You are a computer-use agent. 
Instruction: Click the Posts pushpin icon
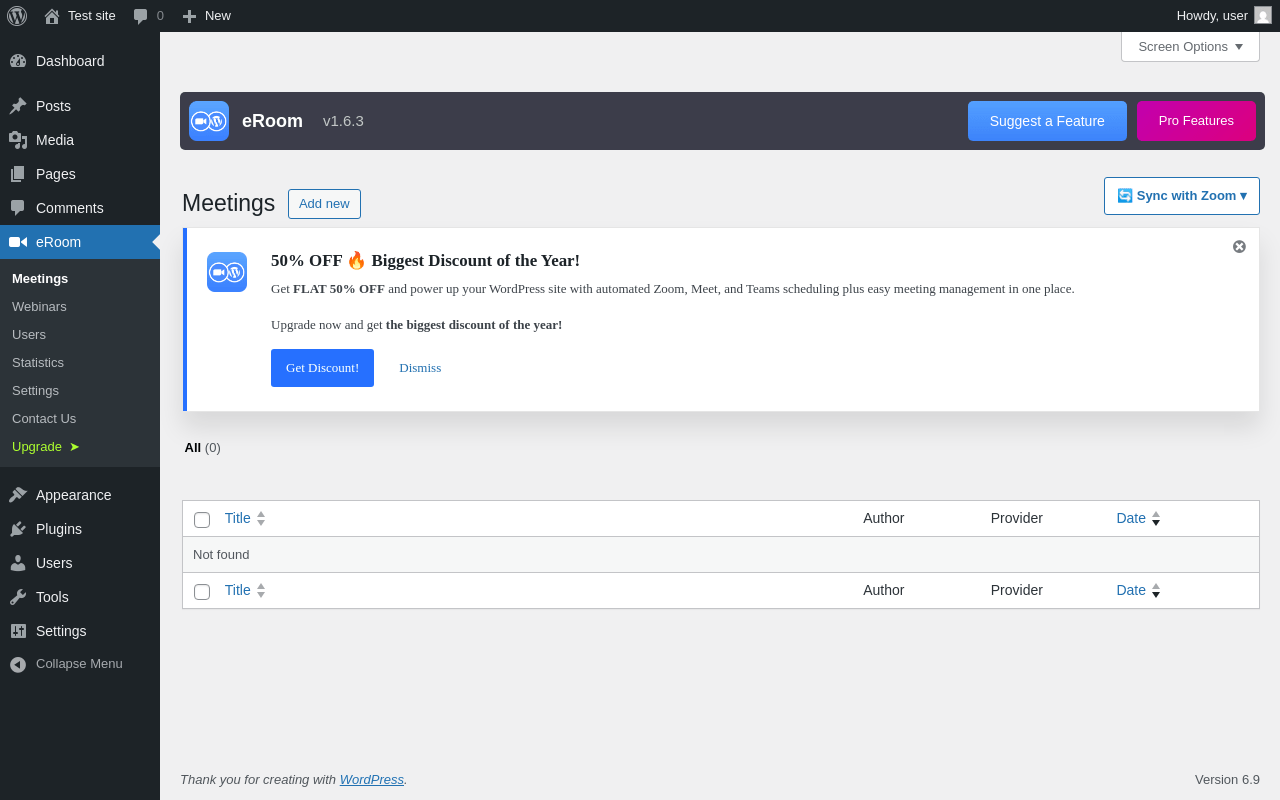pos(18,106)
